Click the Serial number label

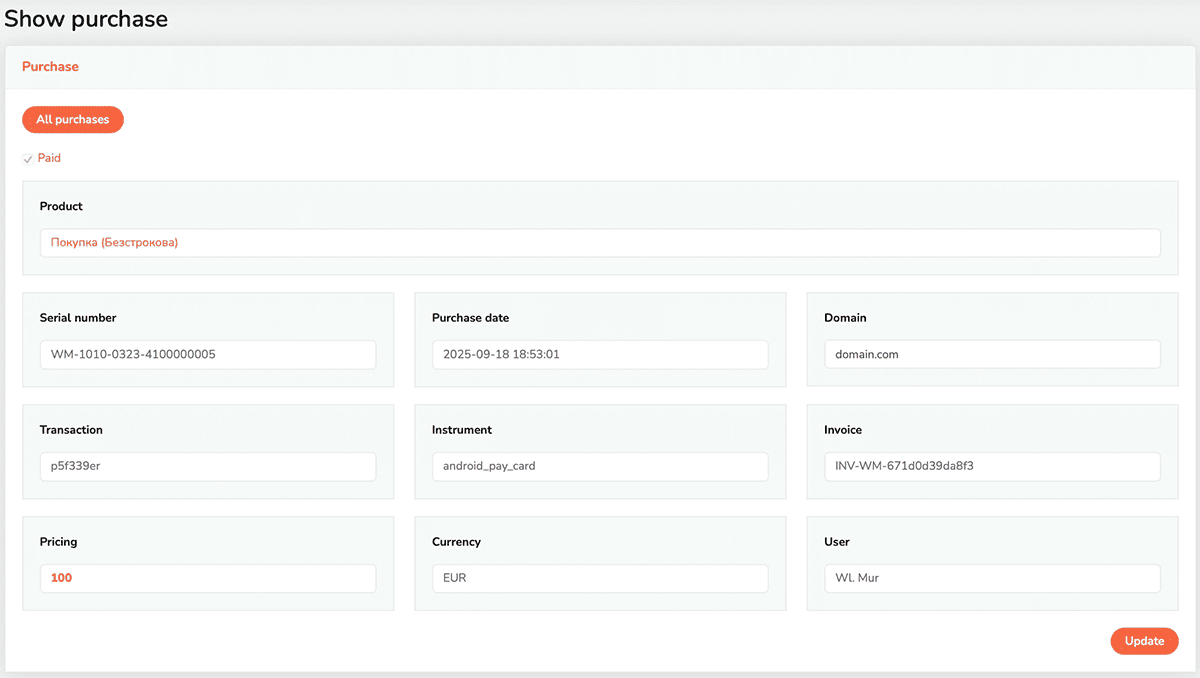pos(78,318)
